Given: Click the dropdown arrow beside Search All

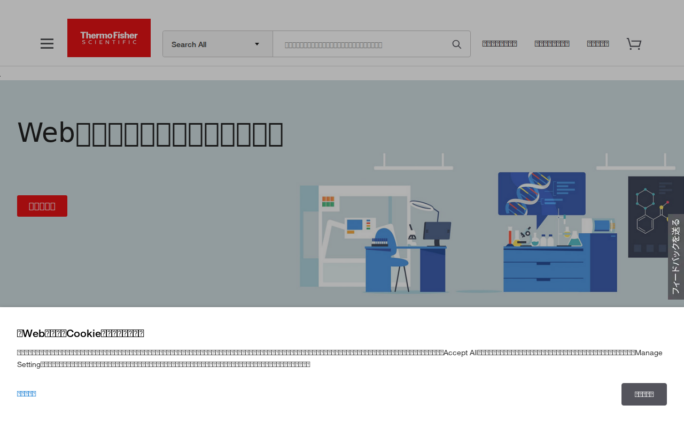Looking at the screenshot, I should [257, 44].
